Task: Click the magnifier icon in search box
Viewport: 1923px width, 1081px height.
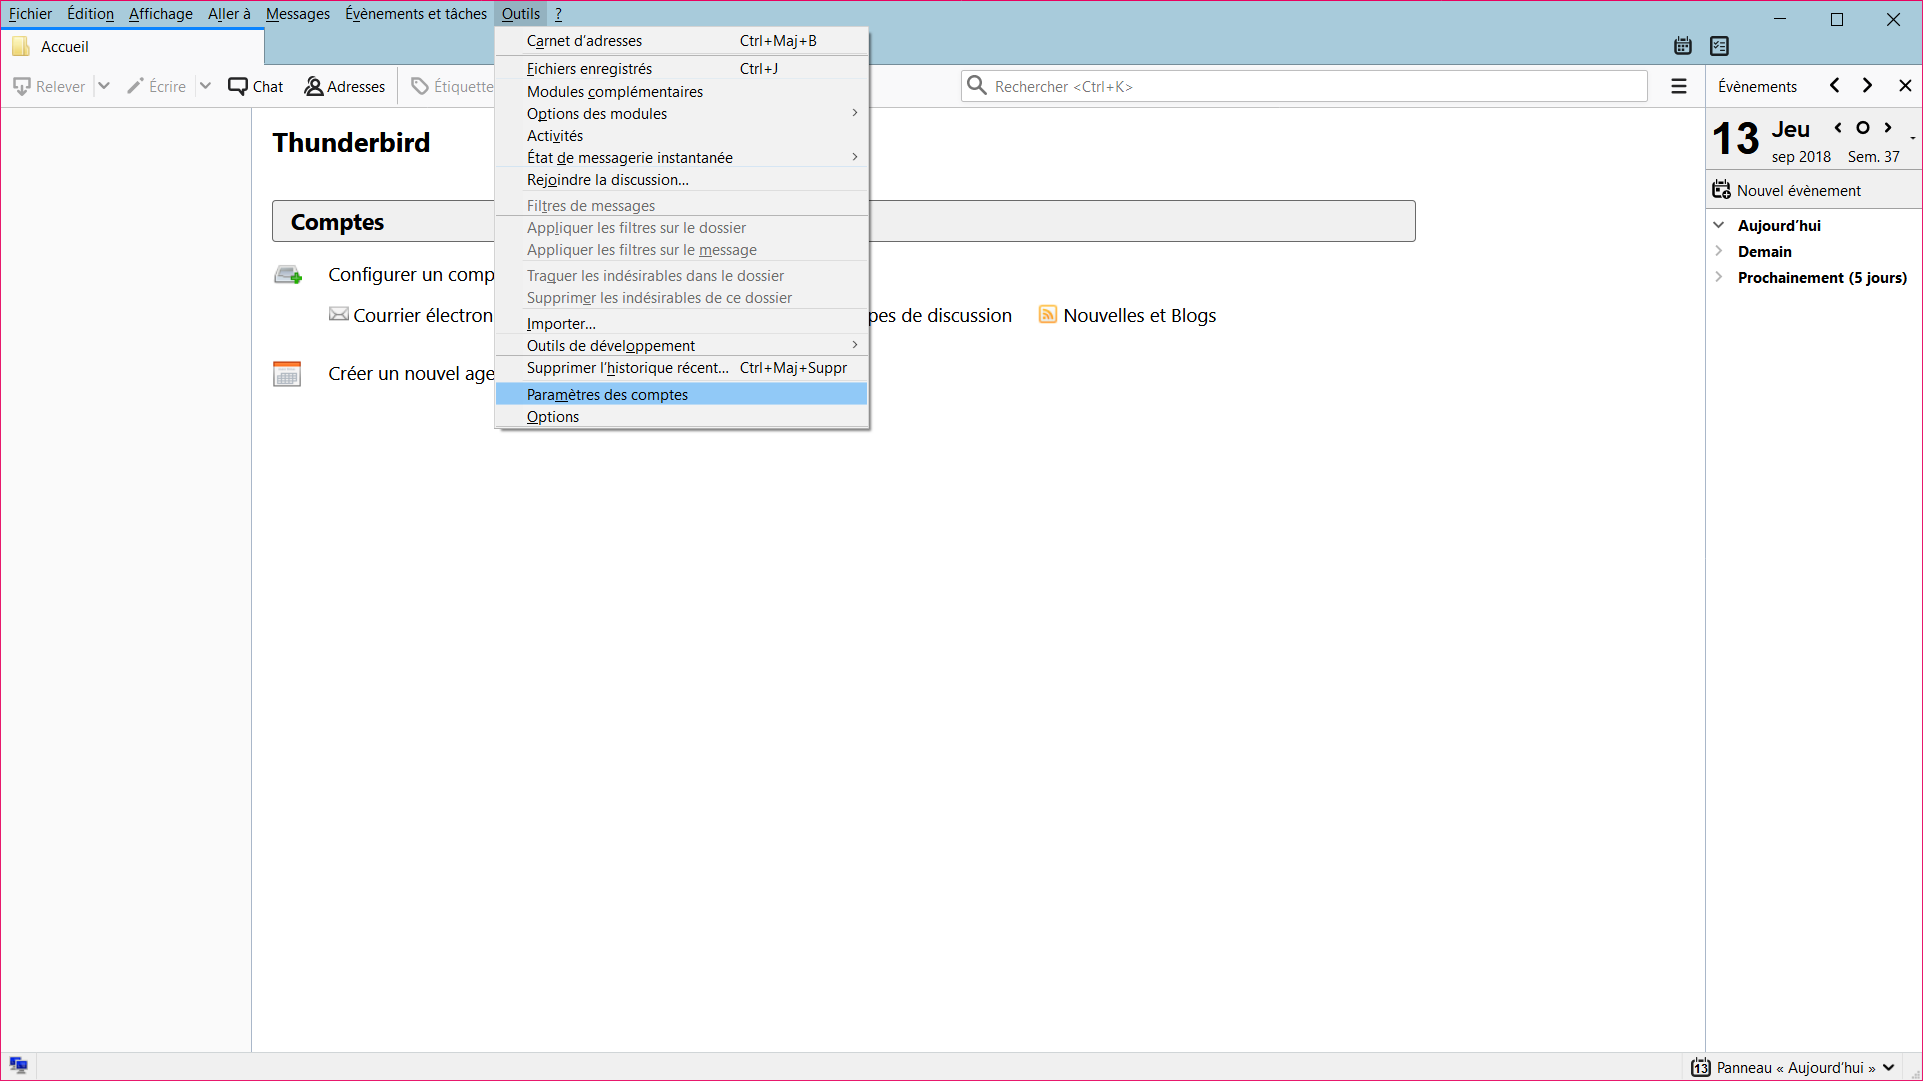Action: point(977,86)
